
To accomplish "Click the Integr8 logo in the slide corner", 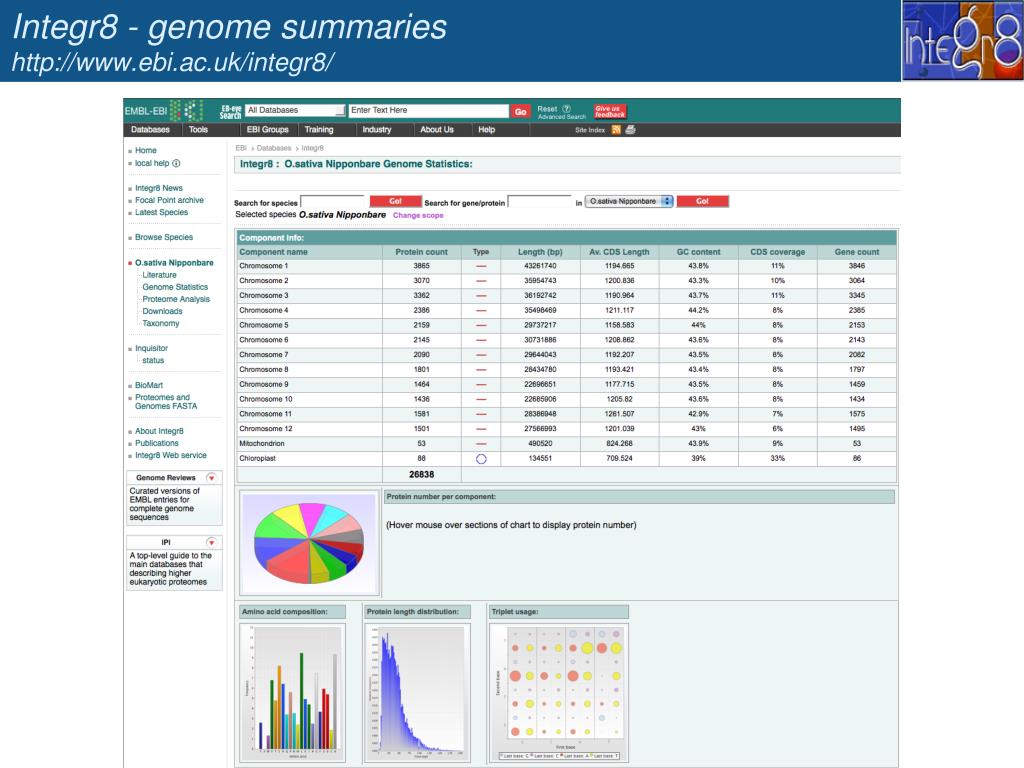I will [962, 40].
